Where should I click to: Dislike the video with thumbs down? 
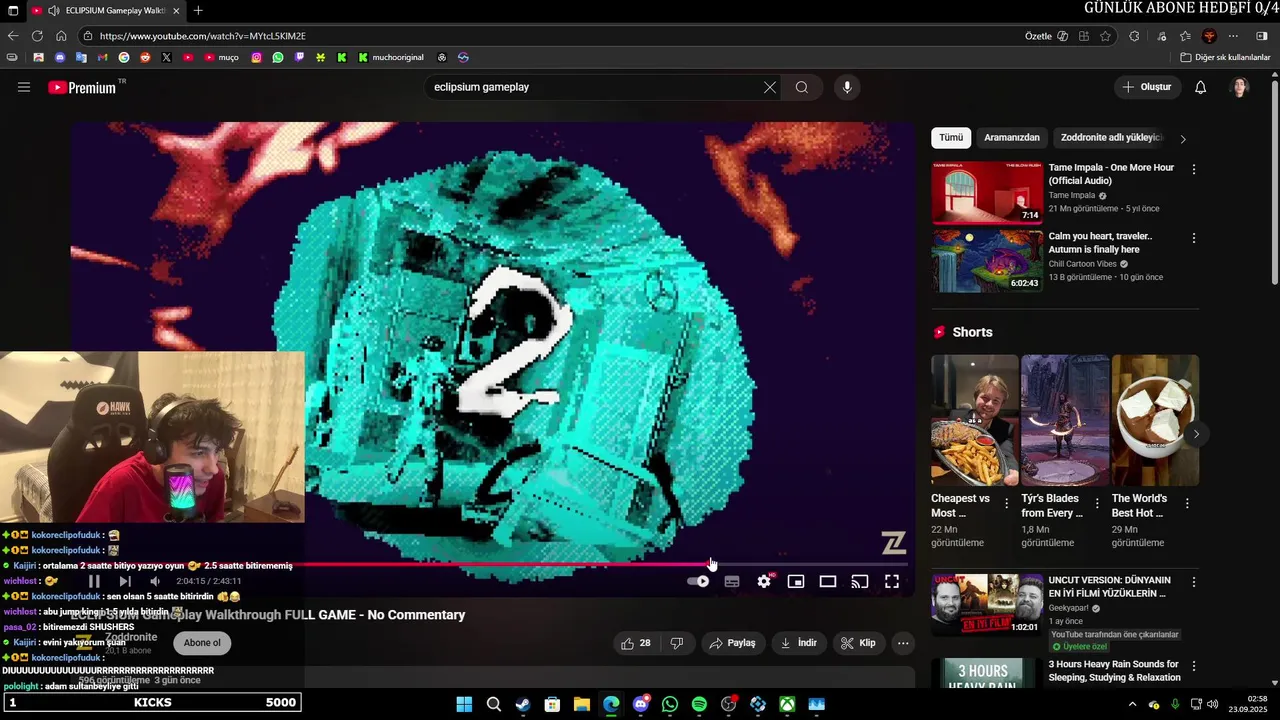point(677,643)
